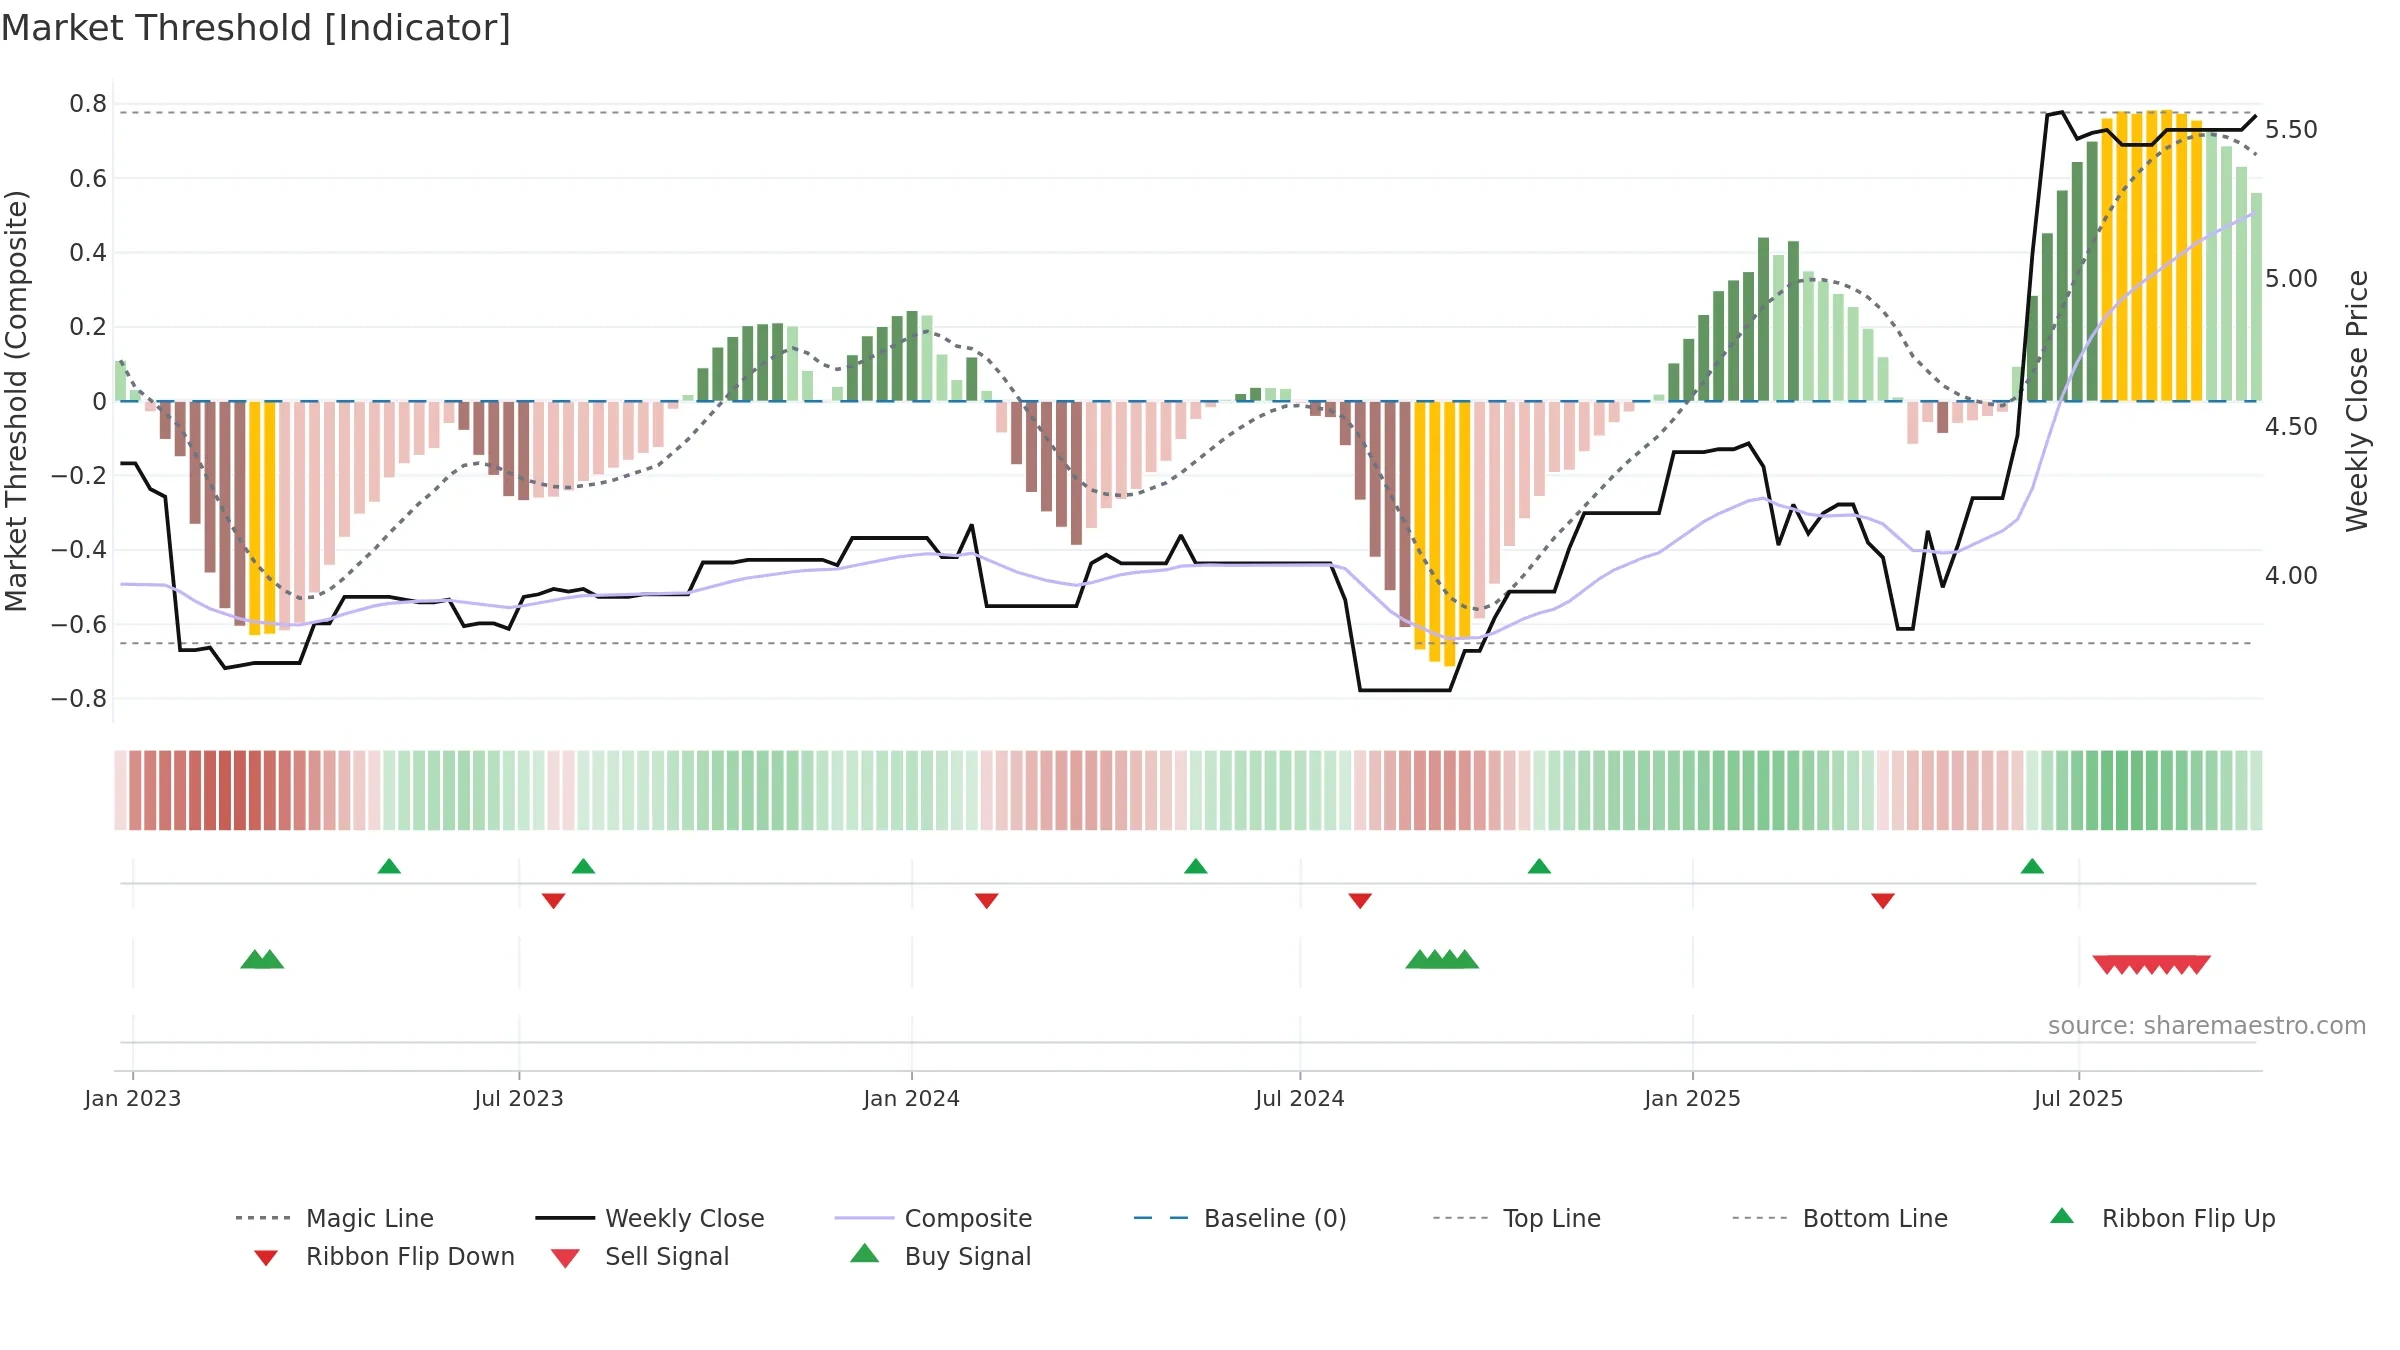Screen dimensions: 2400x1350
Task: Click the 0.8 left axis tick label
Action: (88, 104)
